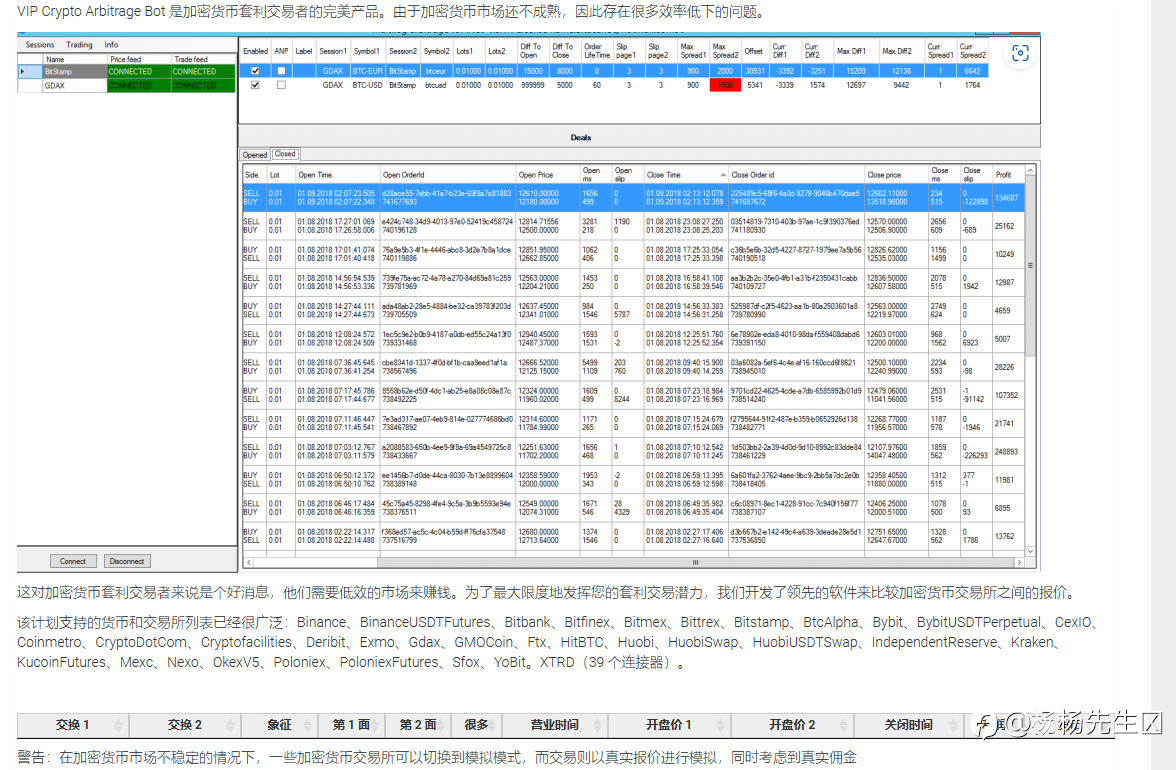This screenshot has height=770, width=1176.
Task: Click the Open OrderId column header
Action: pyautogui.click(x=448, y=175)
